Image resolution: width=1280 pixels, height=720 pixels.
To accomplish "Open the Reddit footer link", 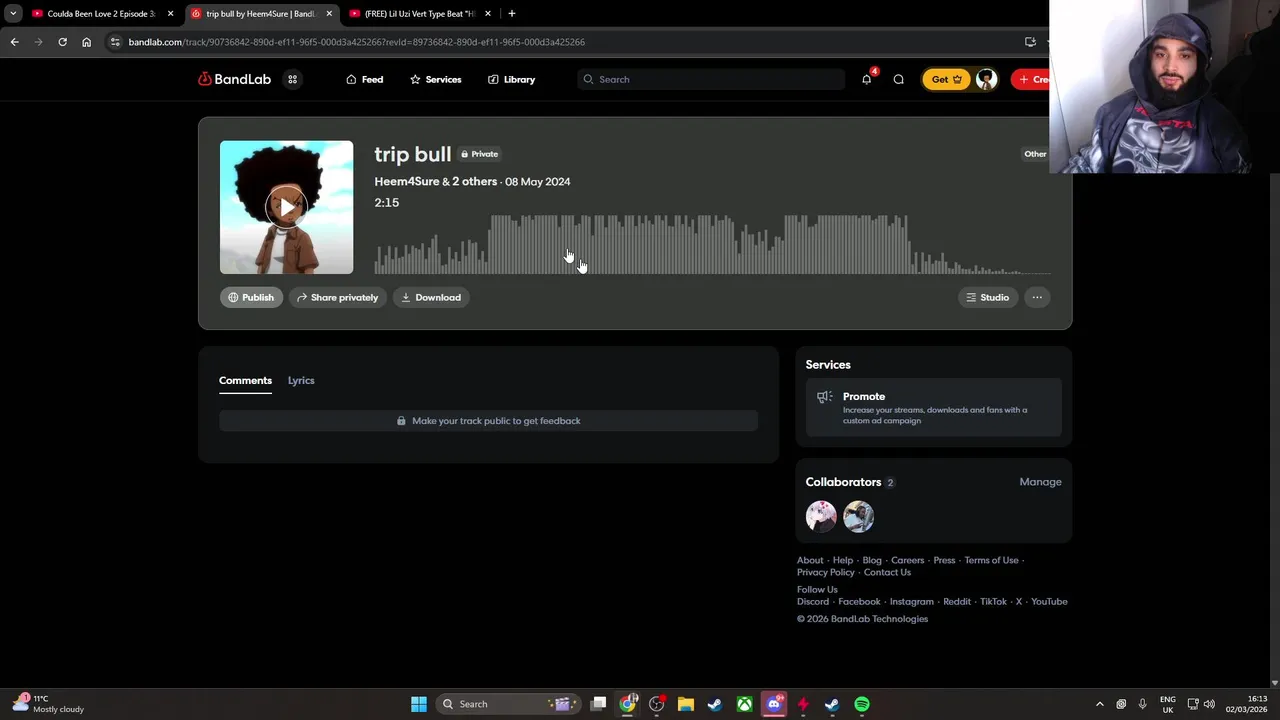I will 957,601.
